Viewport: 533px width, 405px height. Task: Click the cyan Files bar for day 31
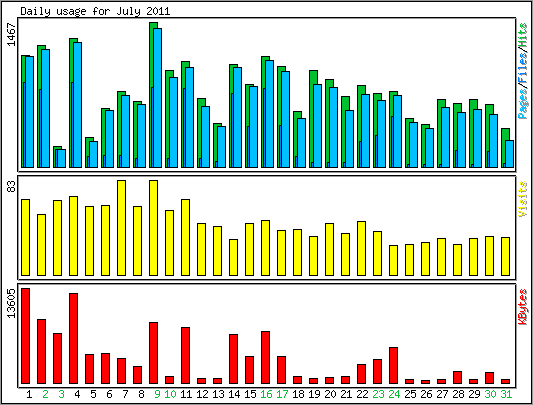[510, 154]
